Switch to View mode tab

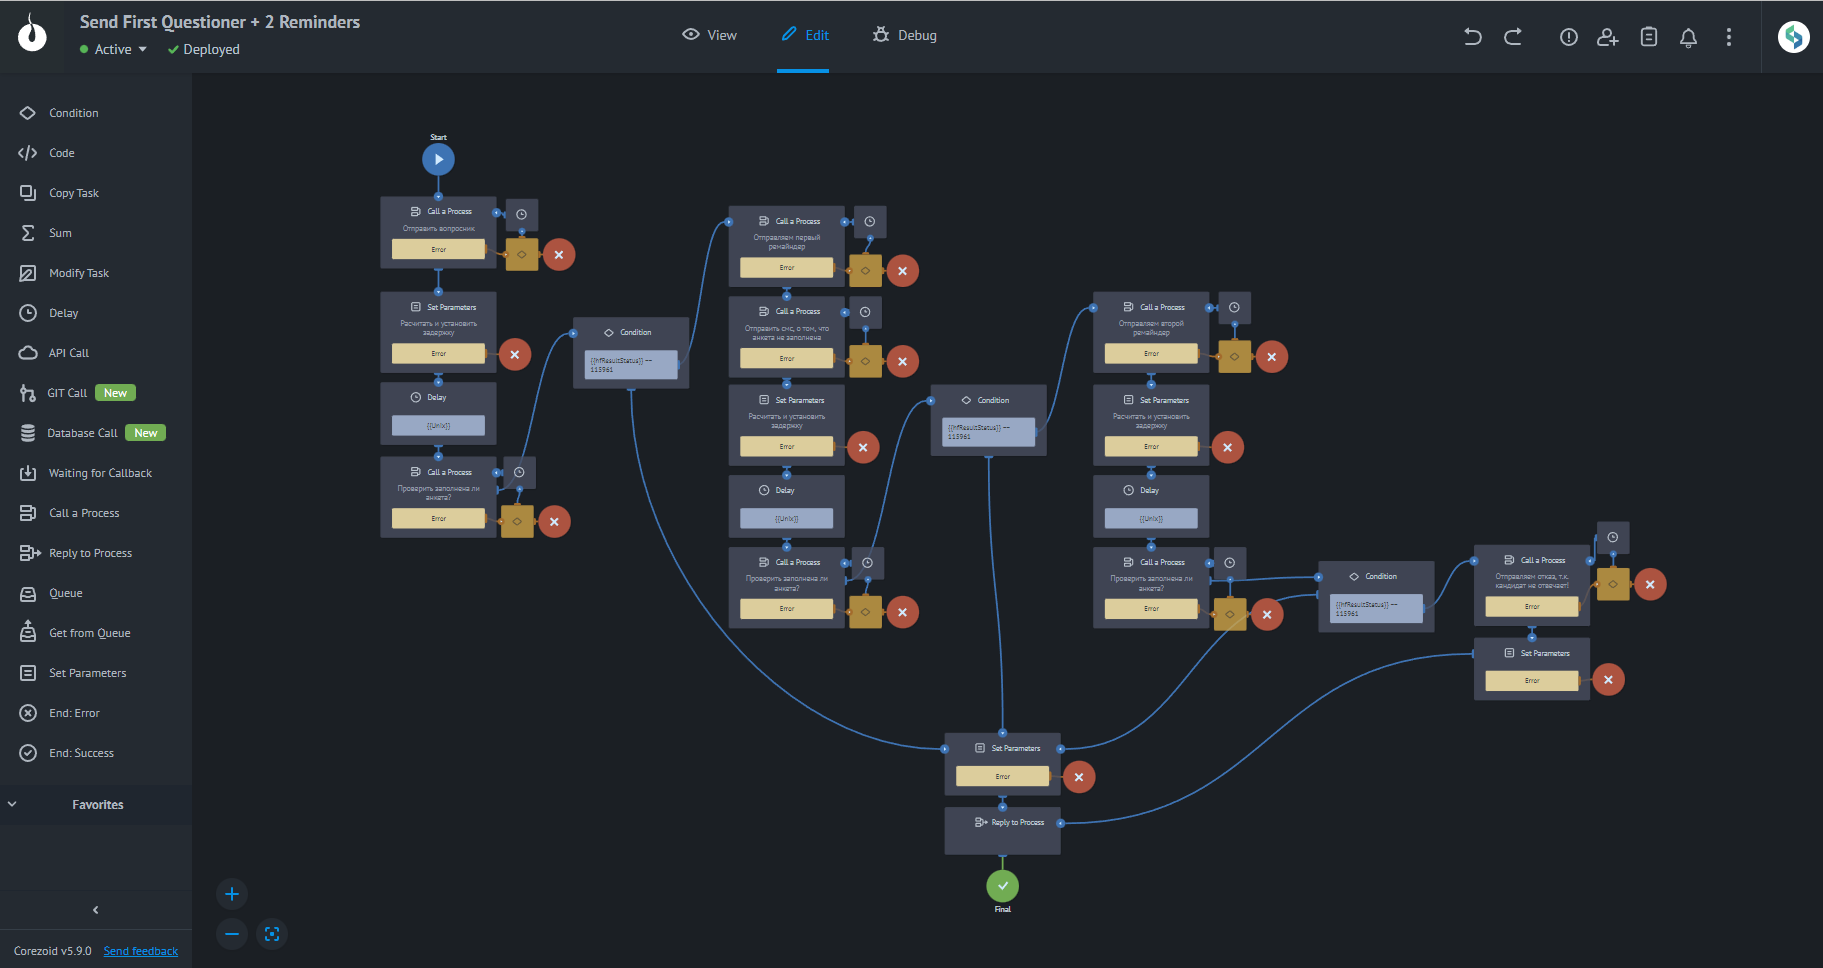click(709, 35)
